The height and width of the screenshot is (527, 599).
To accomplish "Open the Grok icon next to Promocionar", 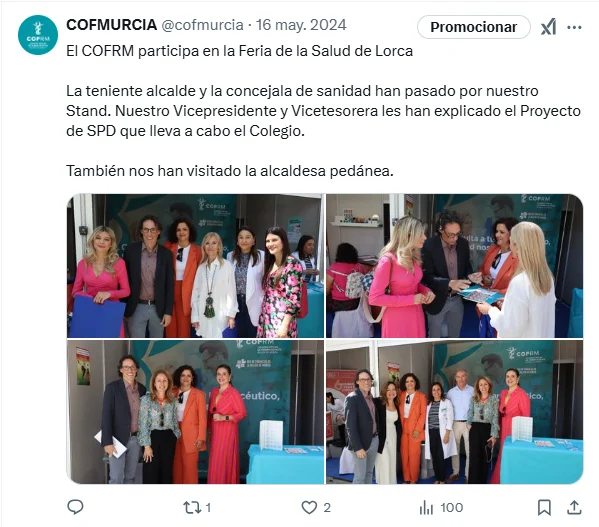I will (548, 27).
